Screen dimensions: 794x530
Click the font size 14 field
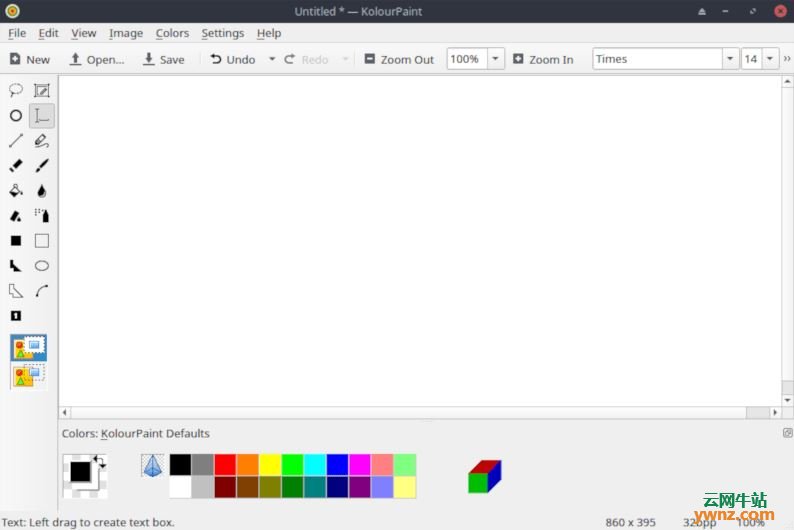point(751,59)
